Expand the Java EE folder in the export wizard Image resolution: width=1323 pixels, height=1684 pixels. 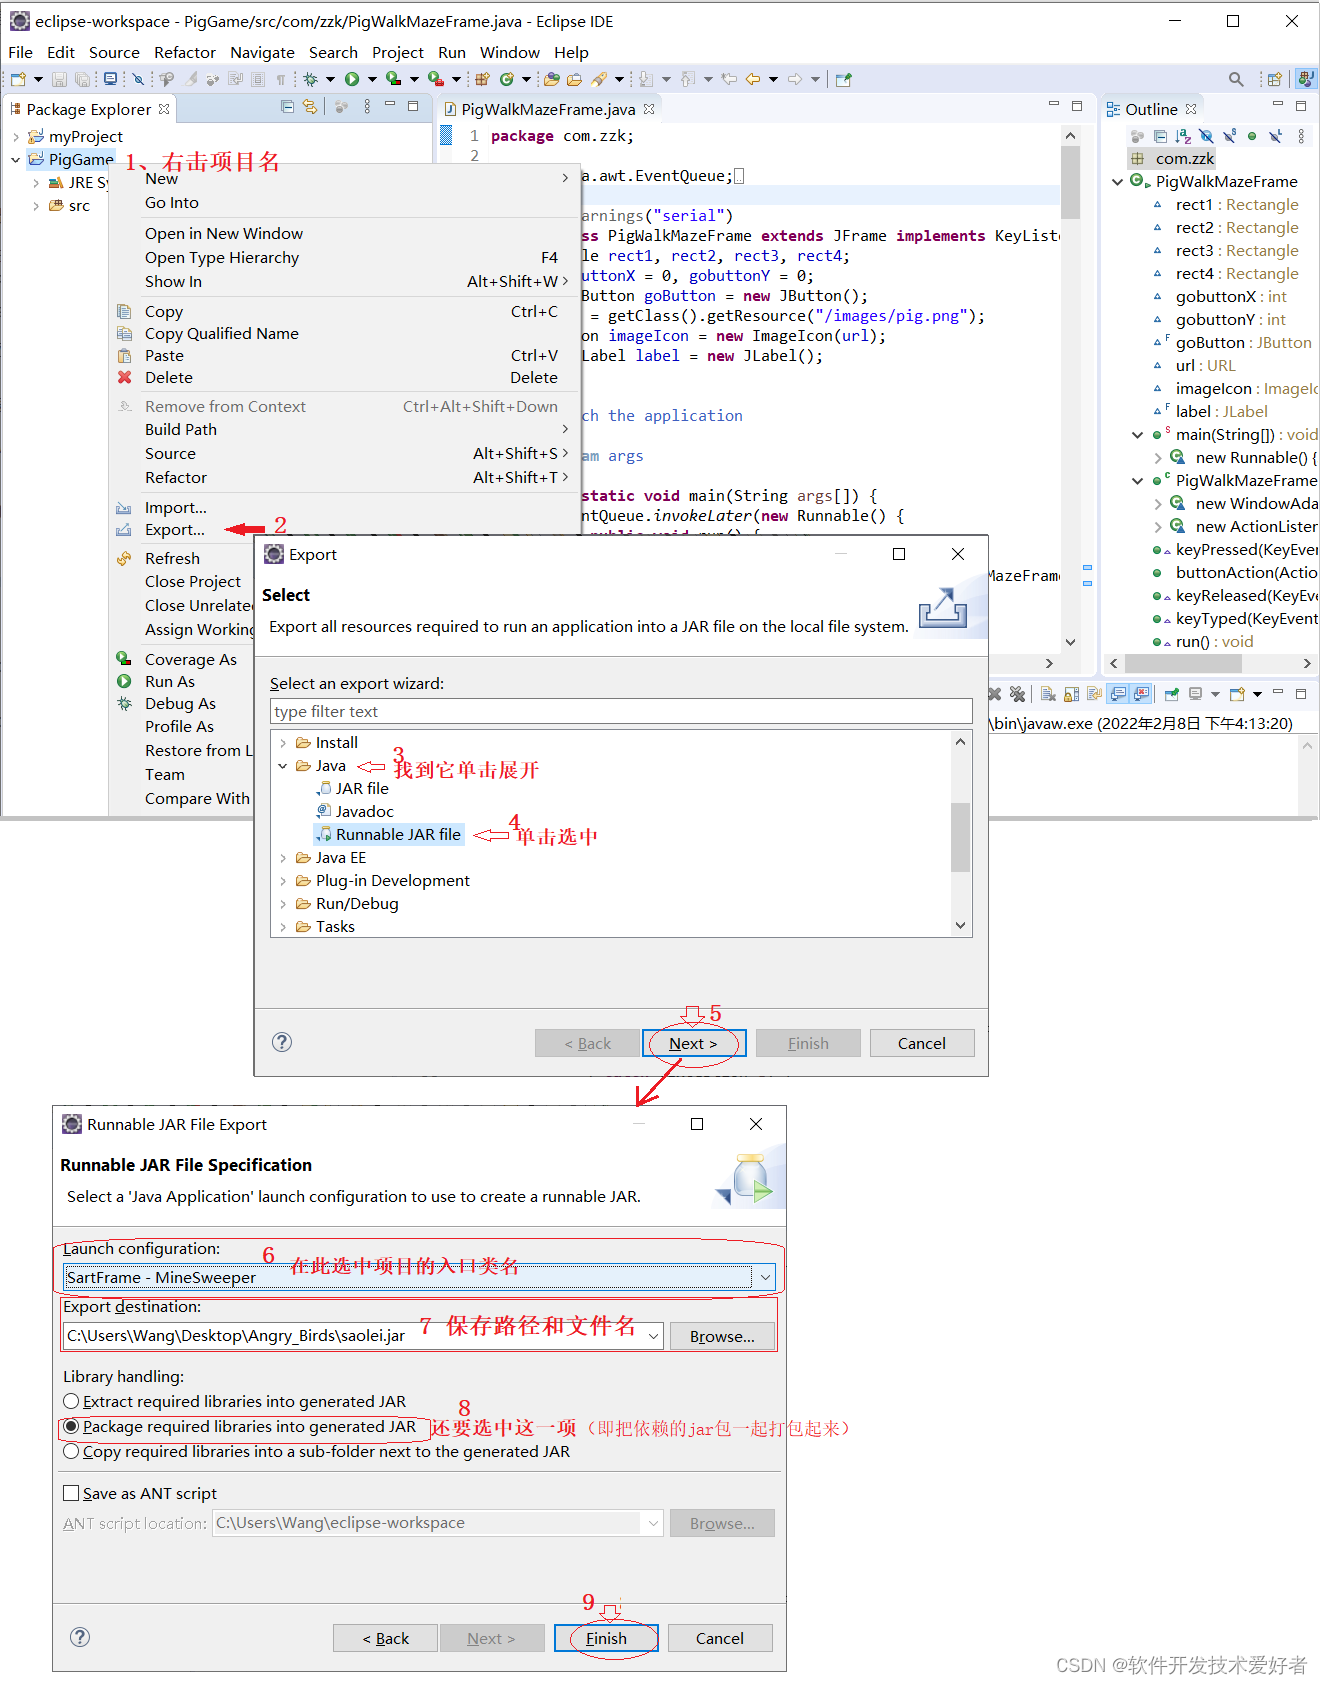[283, 858]
